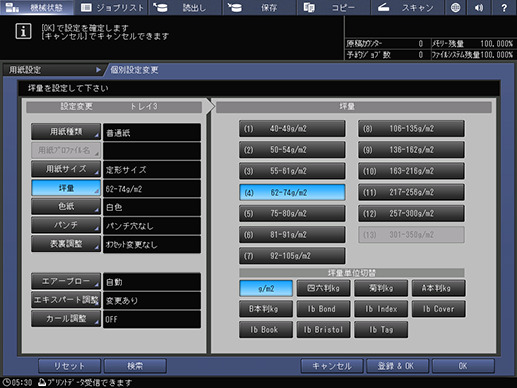Image resolution: width=517 pixels, height=388 pixels.
Task: Select weight 81-91g/m2
Action: point(292,235)
